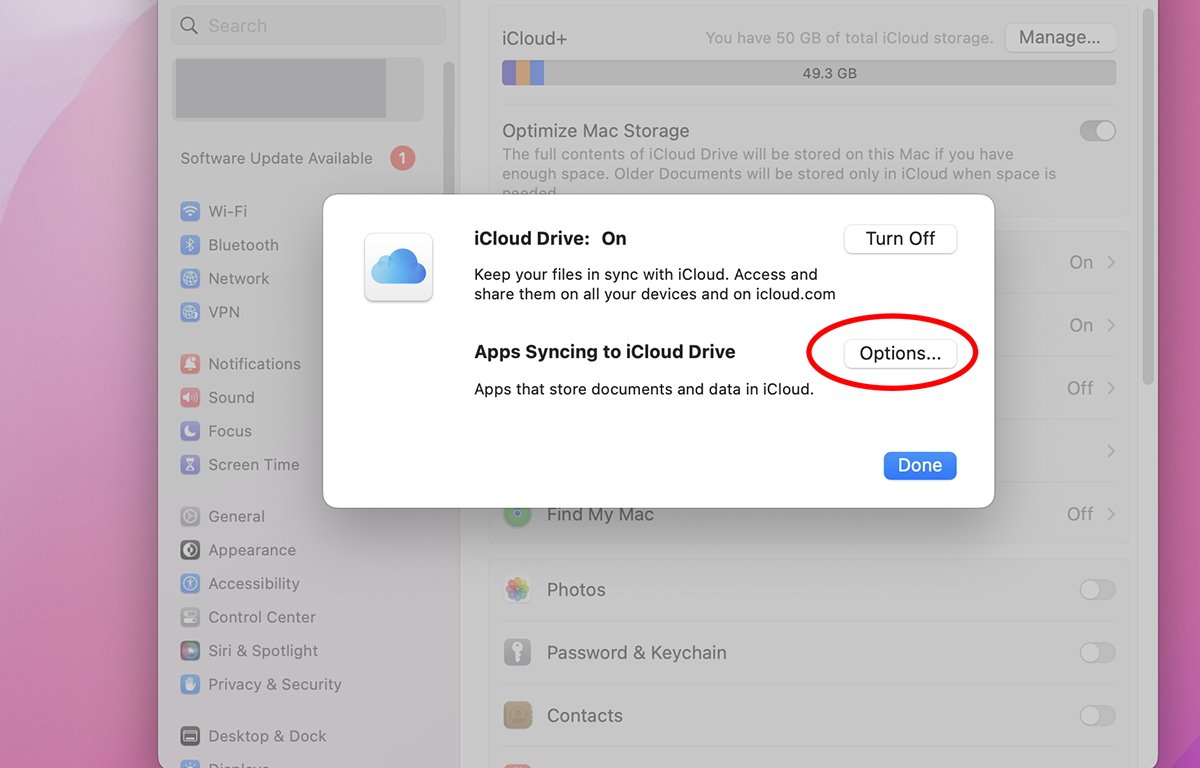Click "You have 50 GB" storage text
This screenshot has height=768, width=1200.
pos(849,38)
